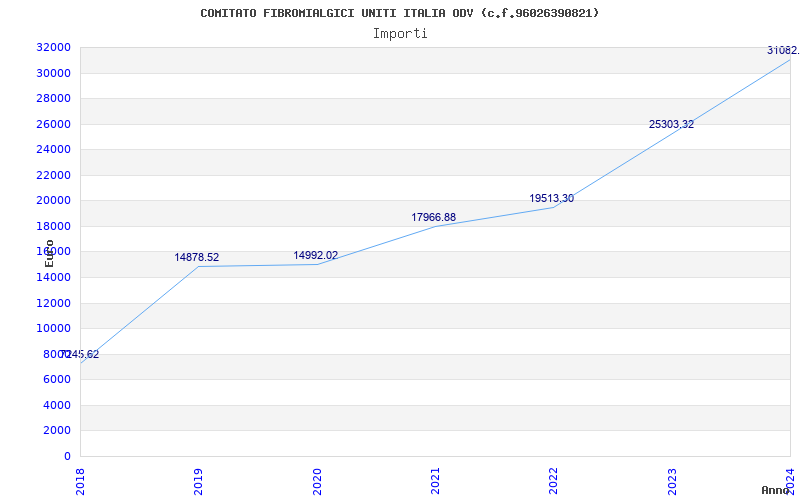The height and width of the screenshot is (500, 800).
Task: Select the Importi subtitle text
Action: tap(400, 34)
